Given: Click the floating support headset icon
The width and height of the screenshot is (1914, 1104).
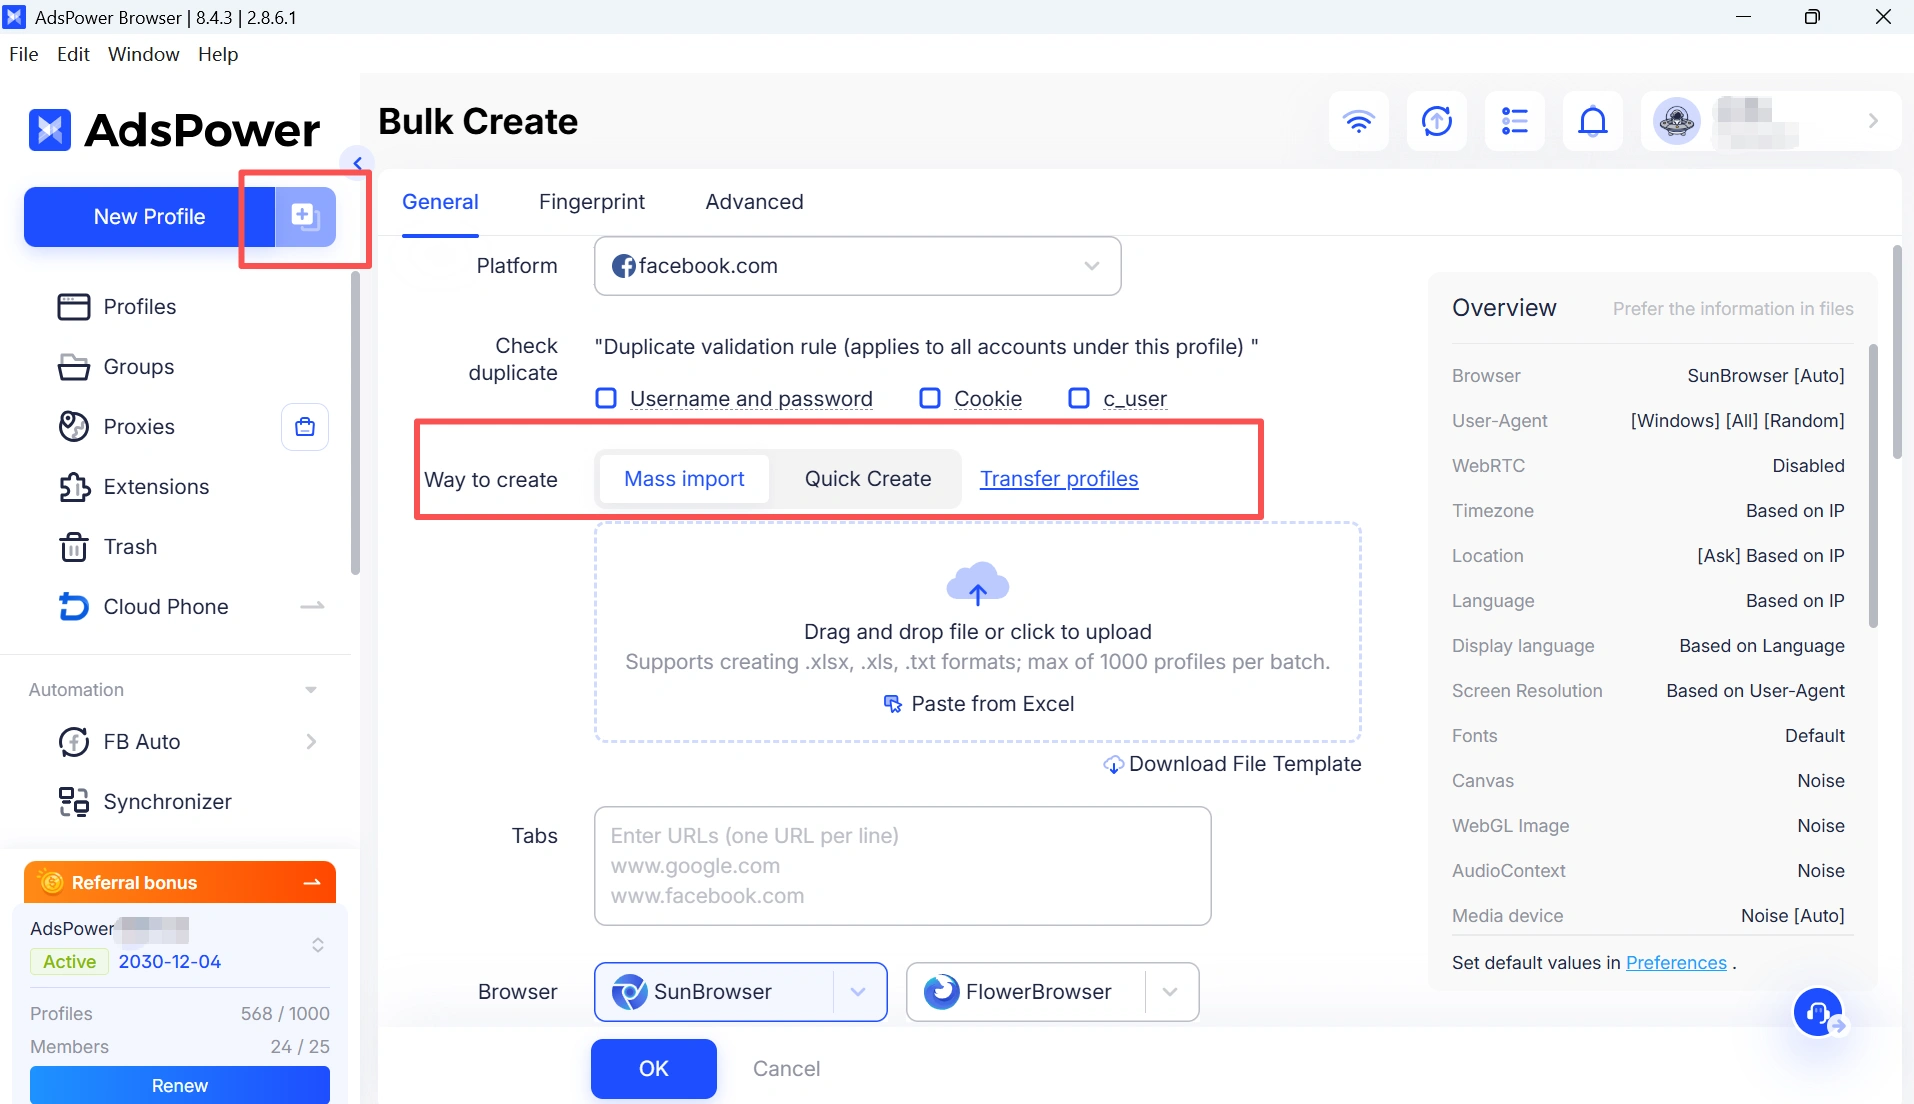Looking at the screenshot, I should [x=1818, y=1013].
